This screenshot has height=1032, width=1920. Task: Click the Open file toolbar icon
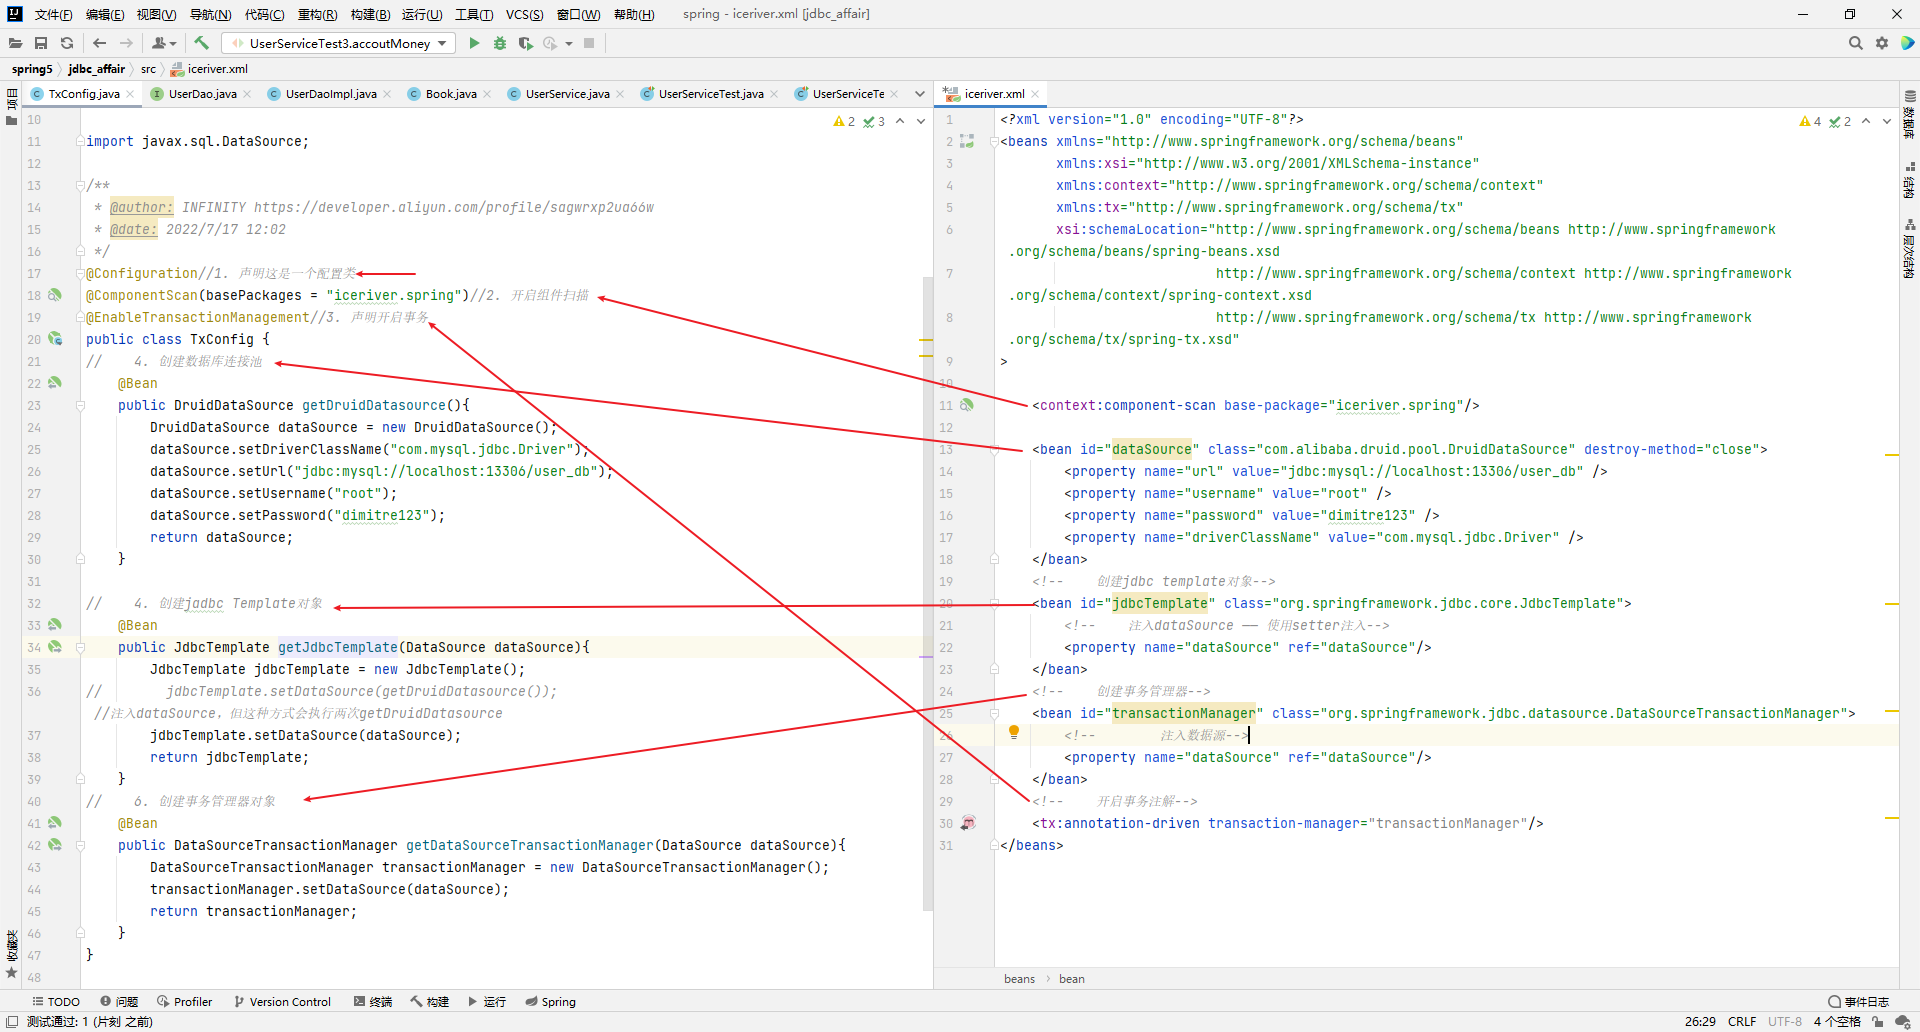click(x=15, y=43)
